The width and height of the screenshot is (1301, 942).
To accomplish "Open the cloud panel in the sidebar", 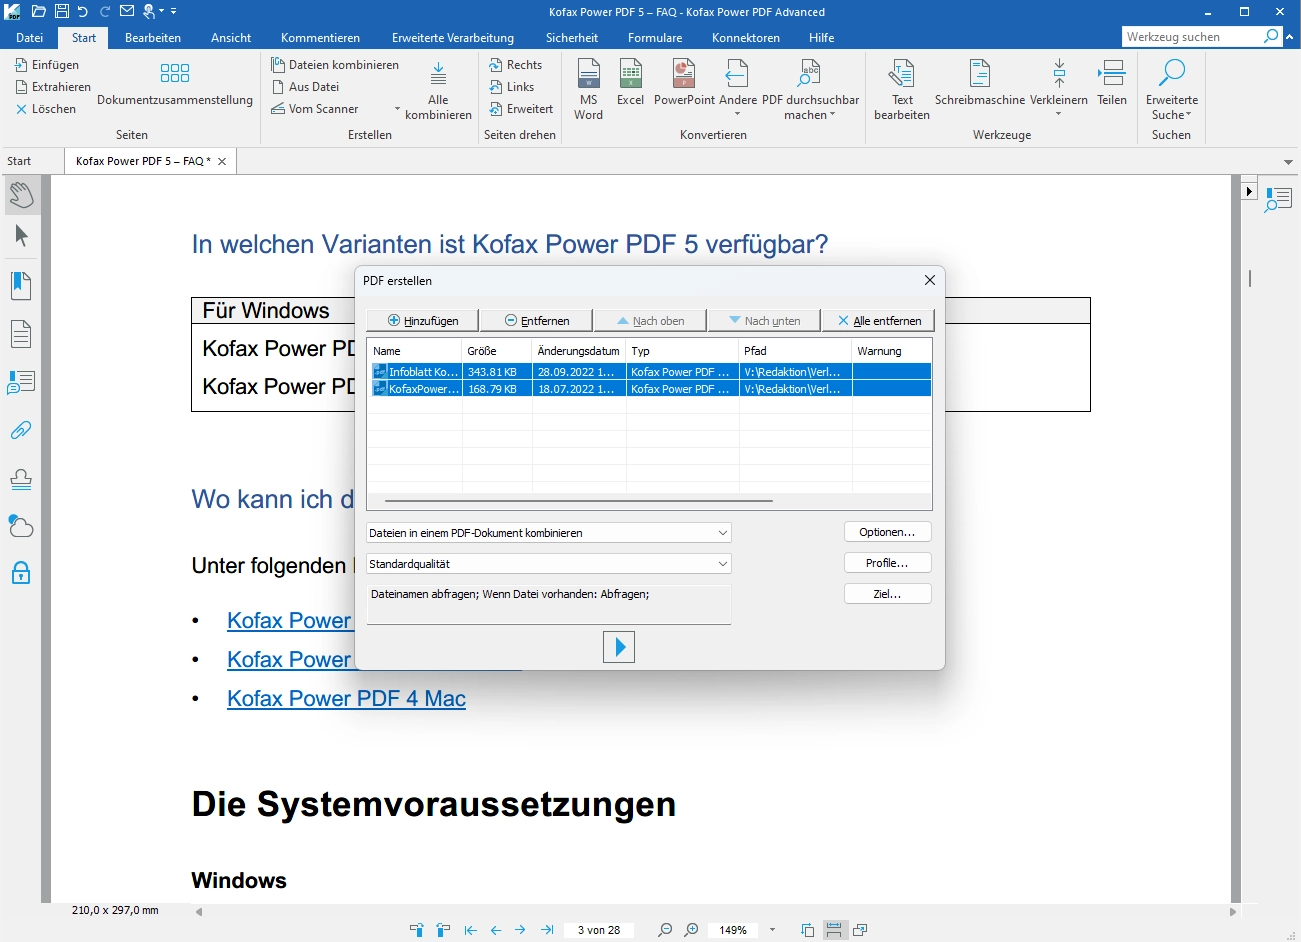I will [21, 526].
